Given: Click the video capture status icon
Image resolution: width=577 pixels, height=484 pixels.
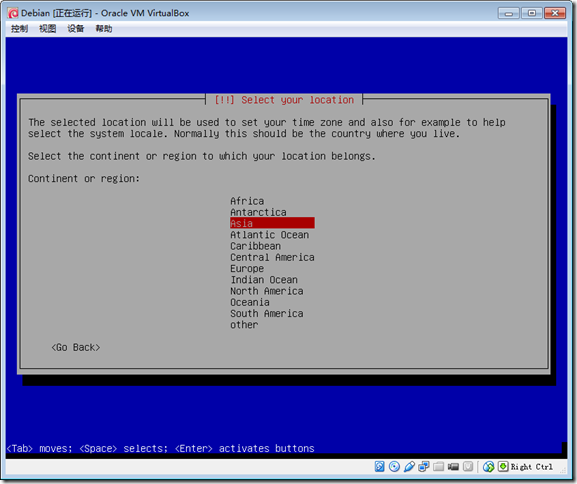Looking at the screenshot, I should [x=453, y=467].
